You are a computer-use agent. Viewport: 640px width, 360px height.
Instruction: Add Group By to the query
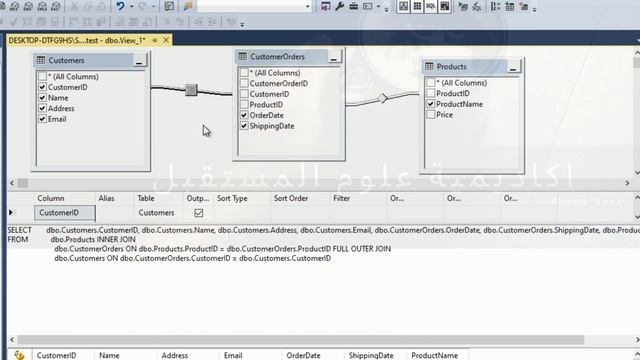pyautogui.click(x=495, y=6)
